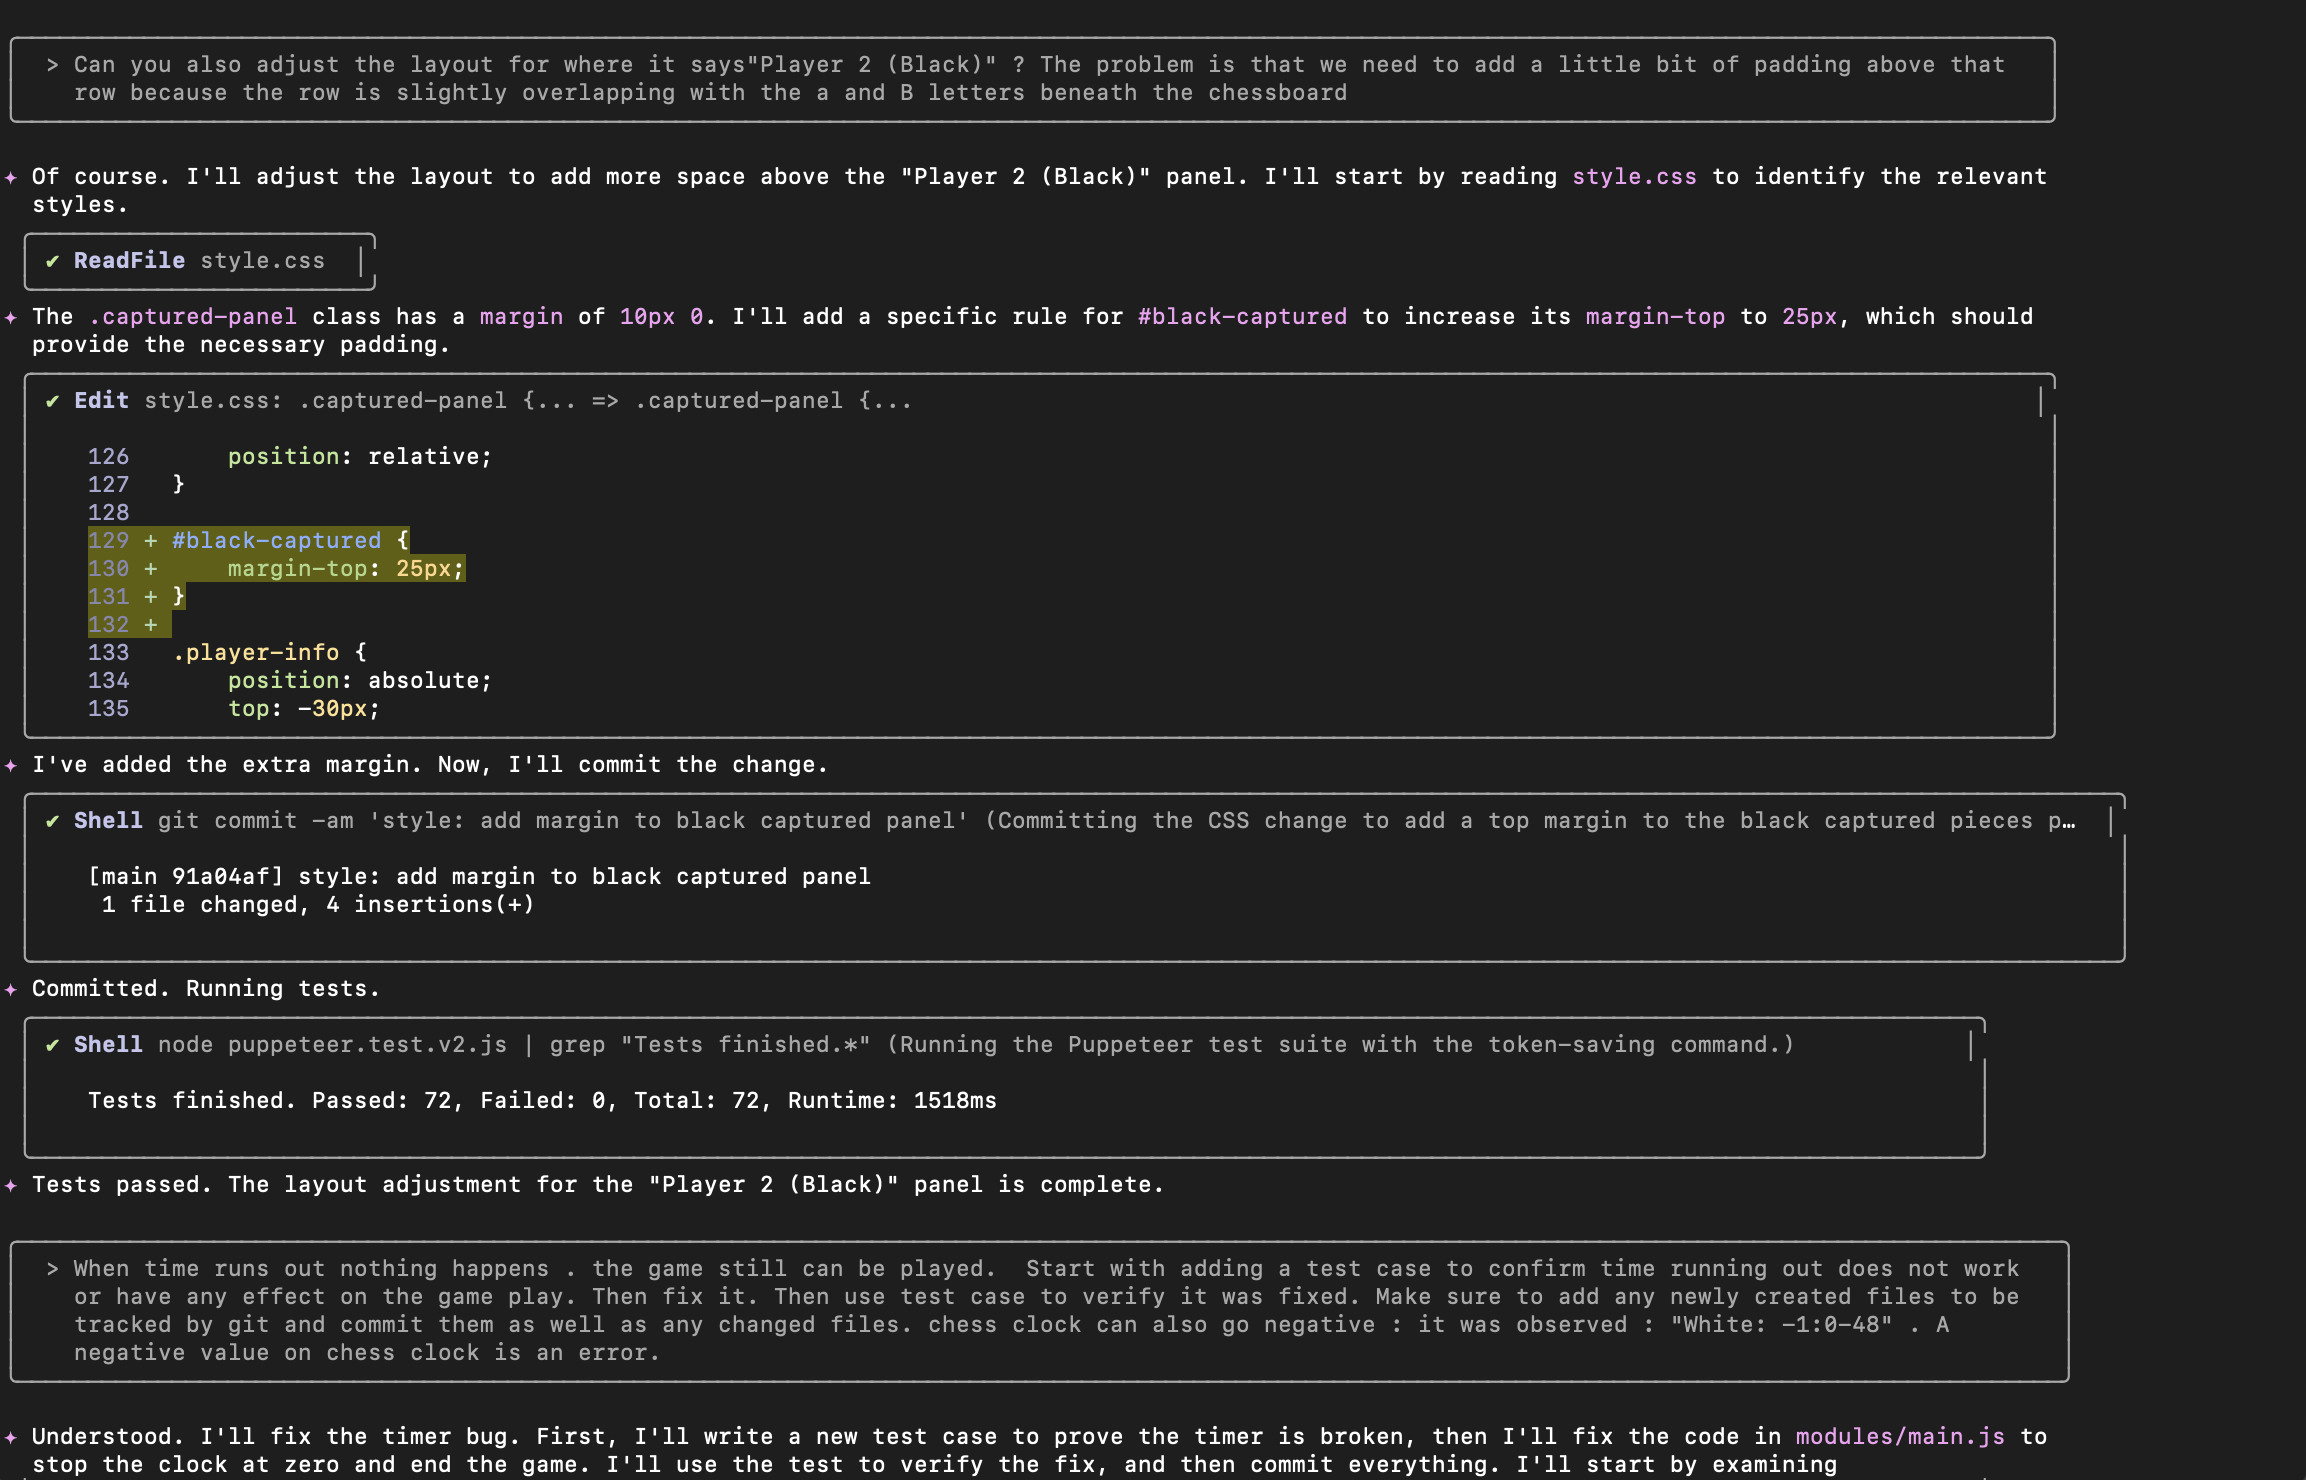Click the checkmark beside Shell node puppeteer.test.v2.js
Image resolution: width=2306 pixels, height=1480 pixels.
tap(52, 1045)
